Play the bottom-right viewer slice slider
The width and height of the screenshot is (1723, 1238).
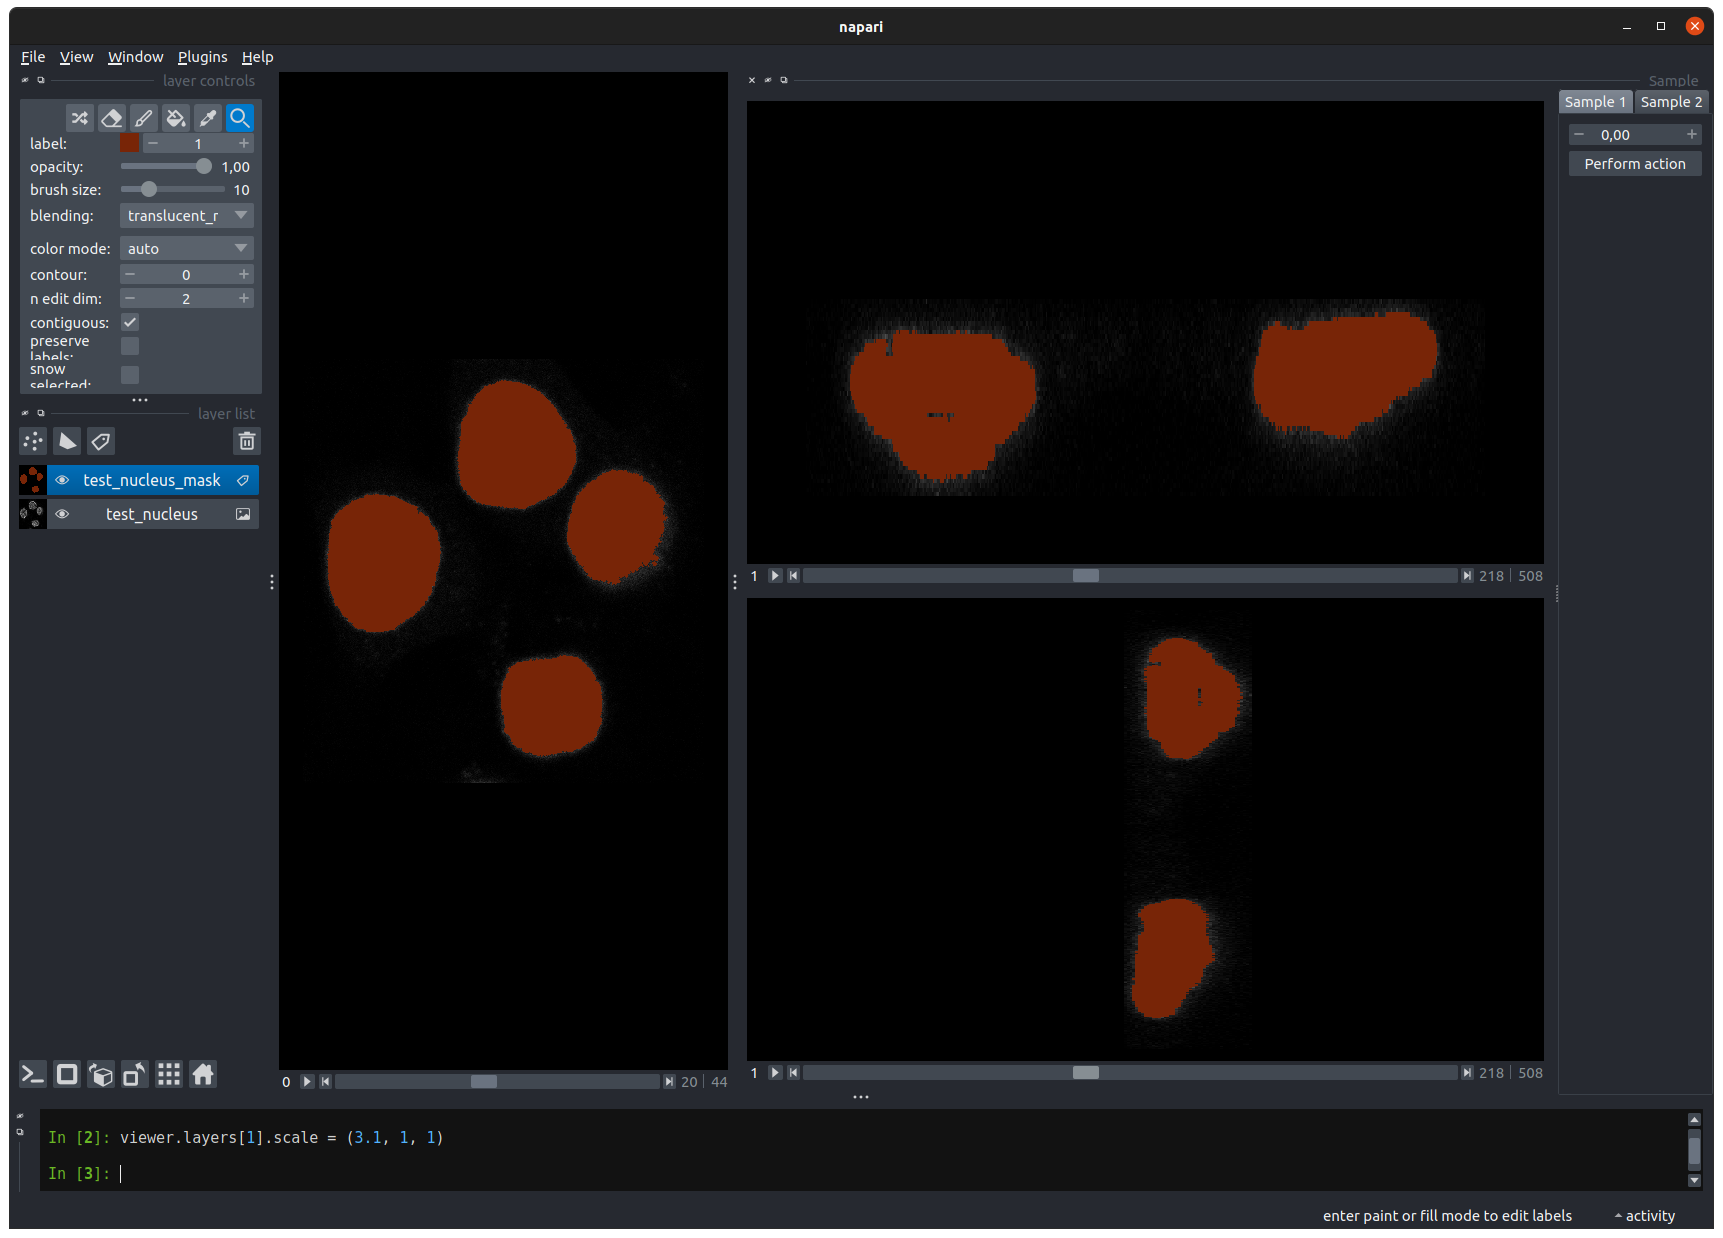point(775,1073)
